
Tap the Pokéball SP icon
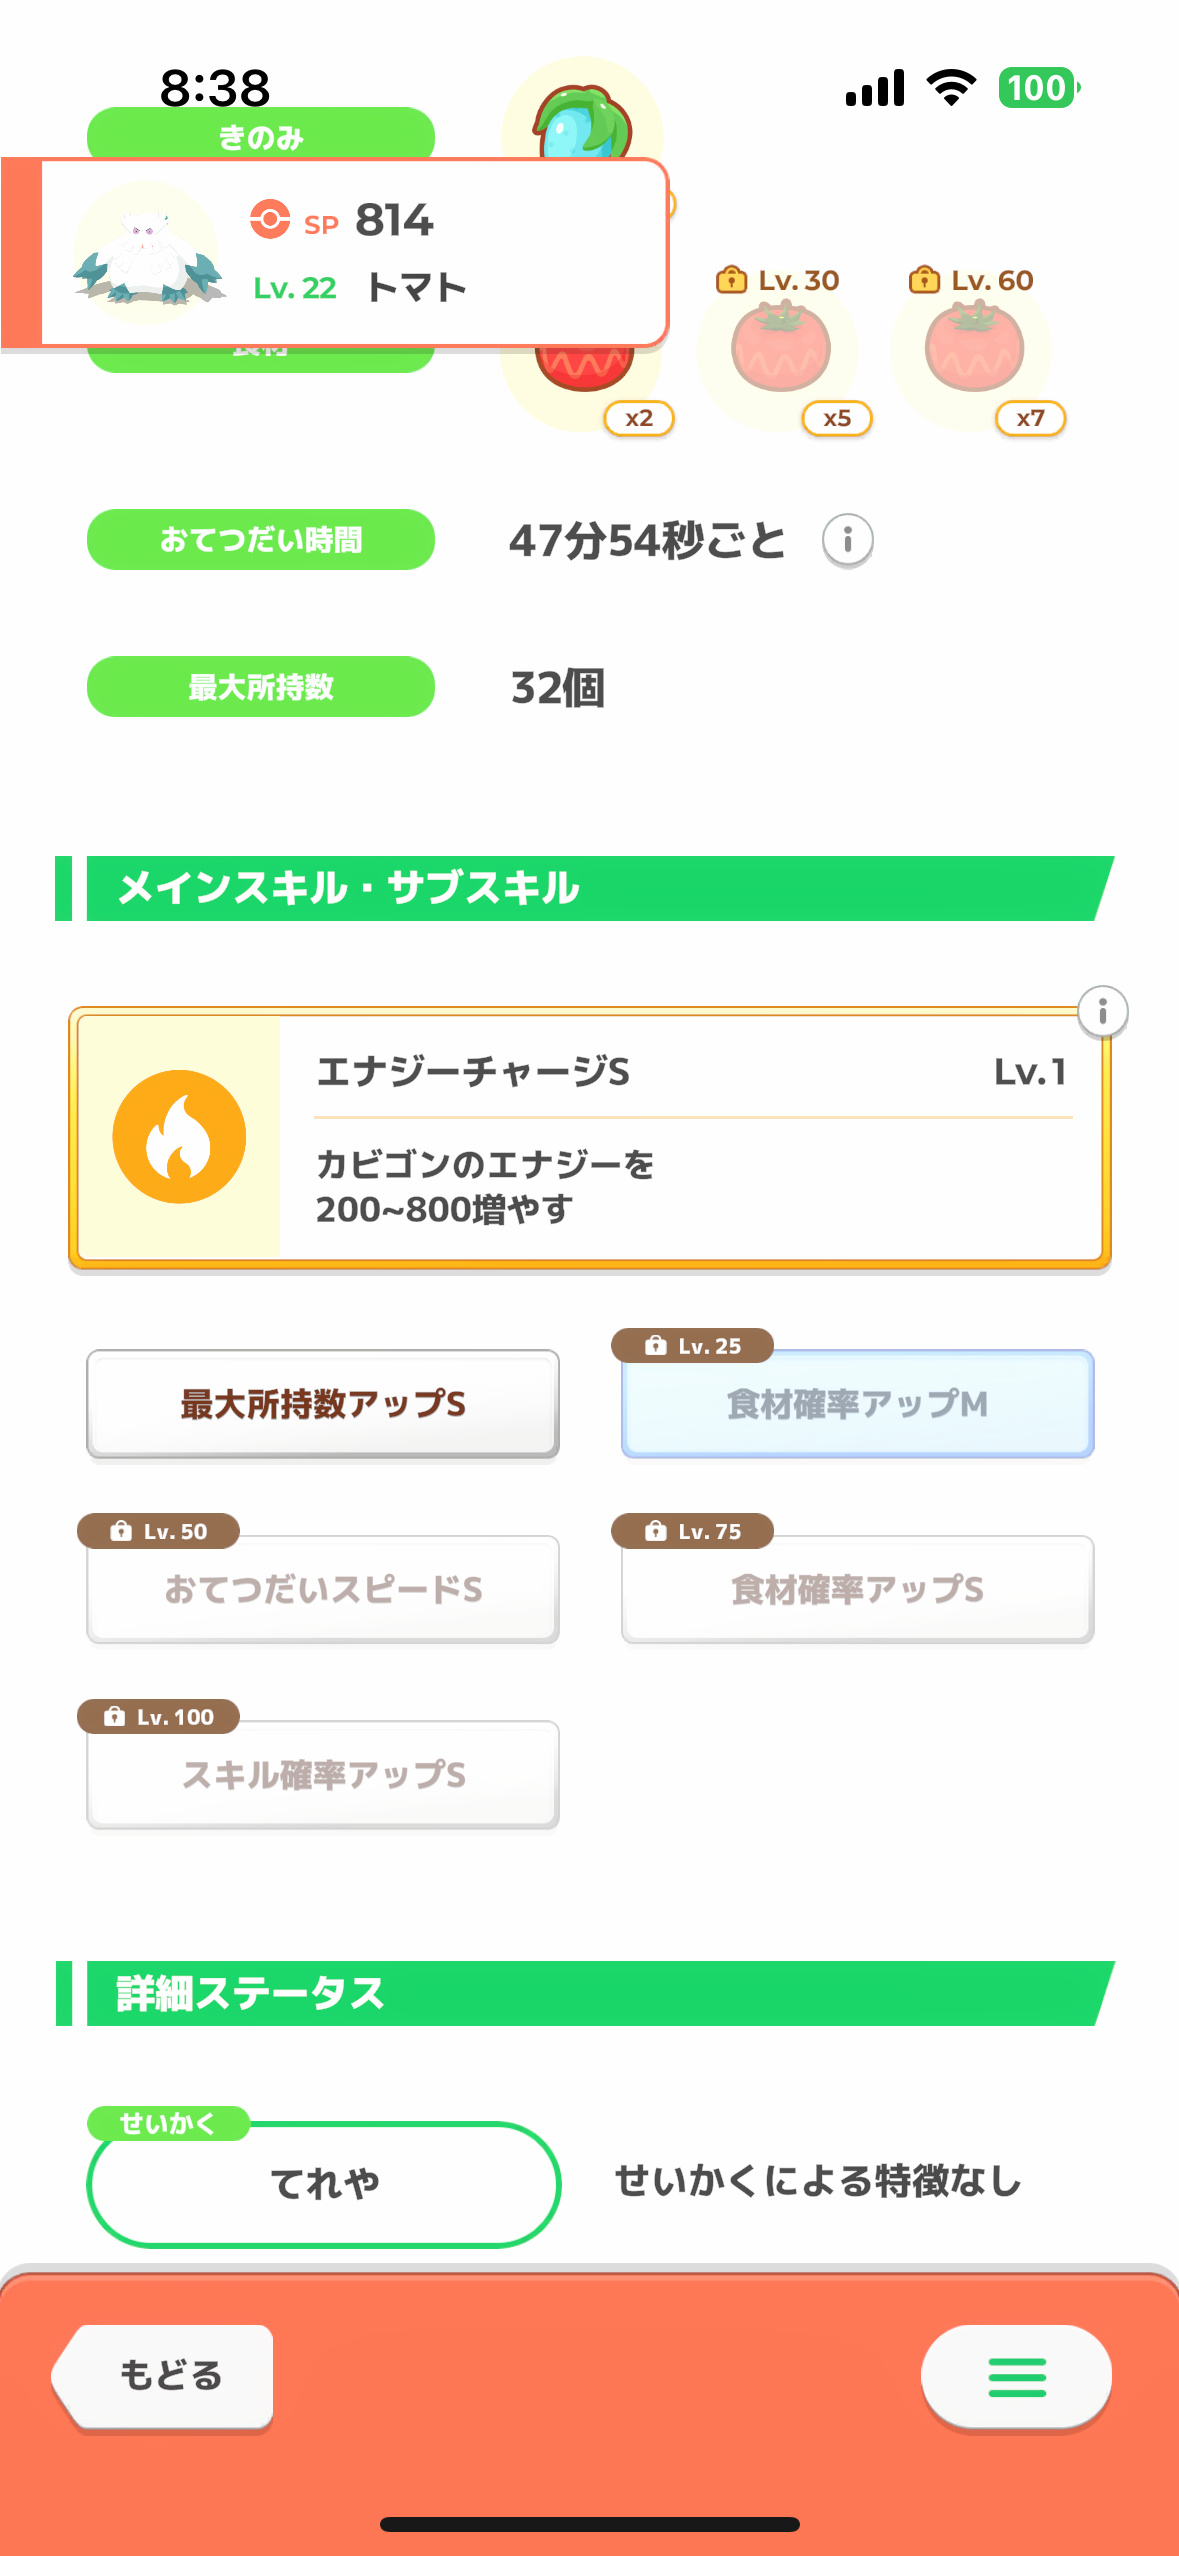click(x=270, y=219)
